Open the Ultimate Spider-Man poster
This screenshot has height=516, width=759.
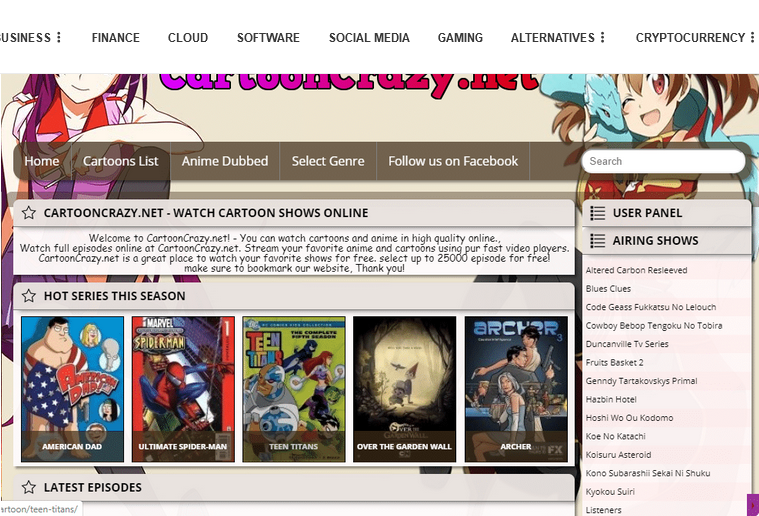click(183, 389)
